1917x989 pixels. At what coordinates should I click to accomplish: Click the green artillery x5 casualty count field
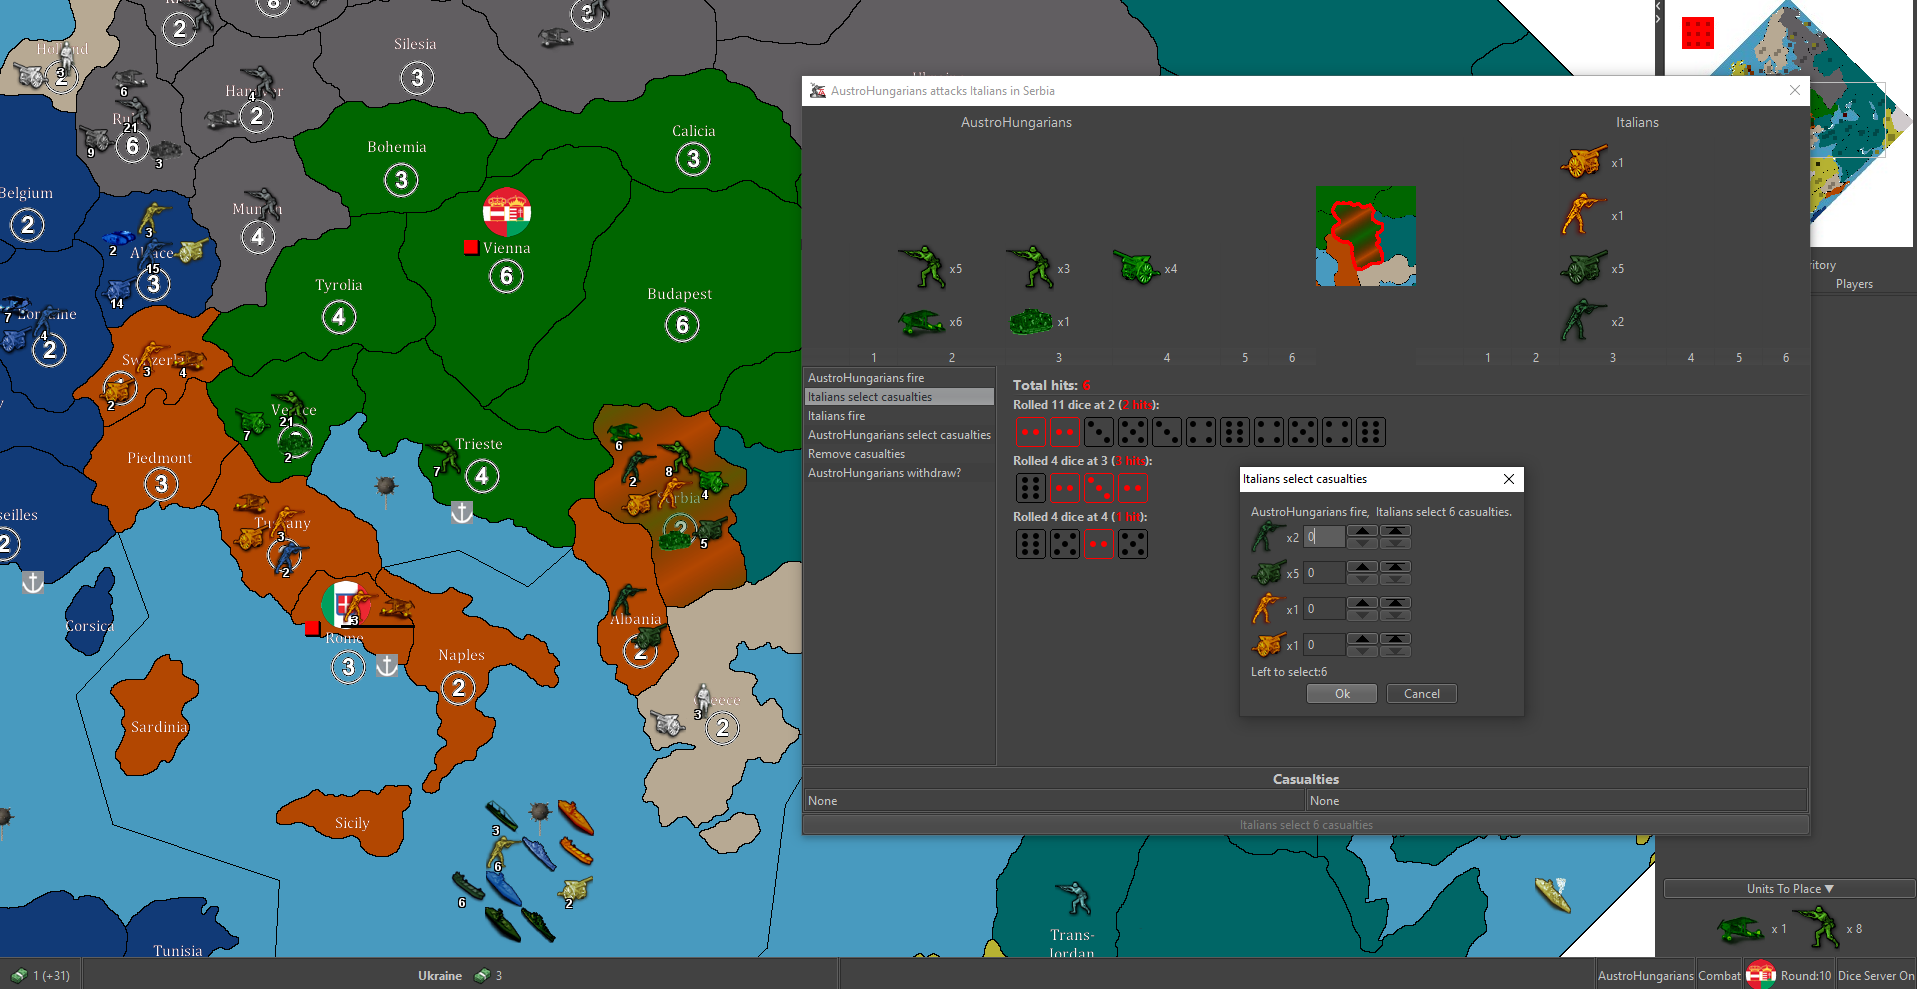pyautogui.click(x=1324, y=573)
